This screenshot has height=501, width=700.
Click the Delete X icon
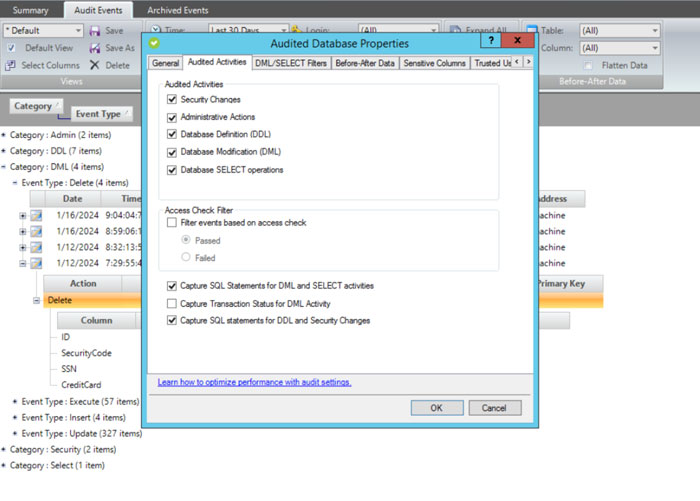[94, 65]
